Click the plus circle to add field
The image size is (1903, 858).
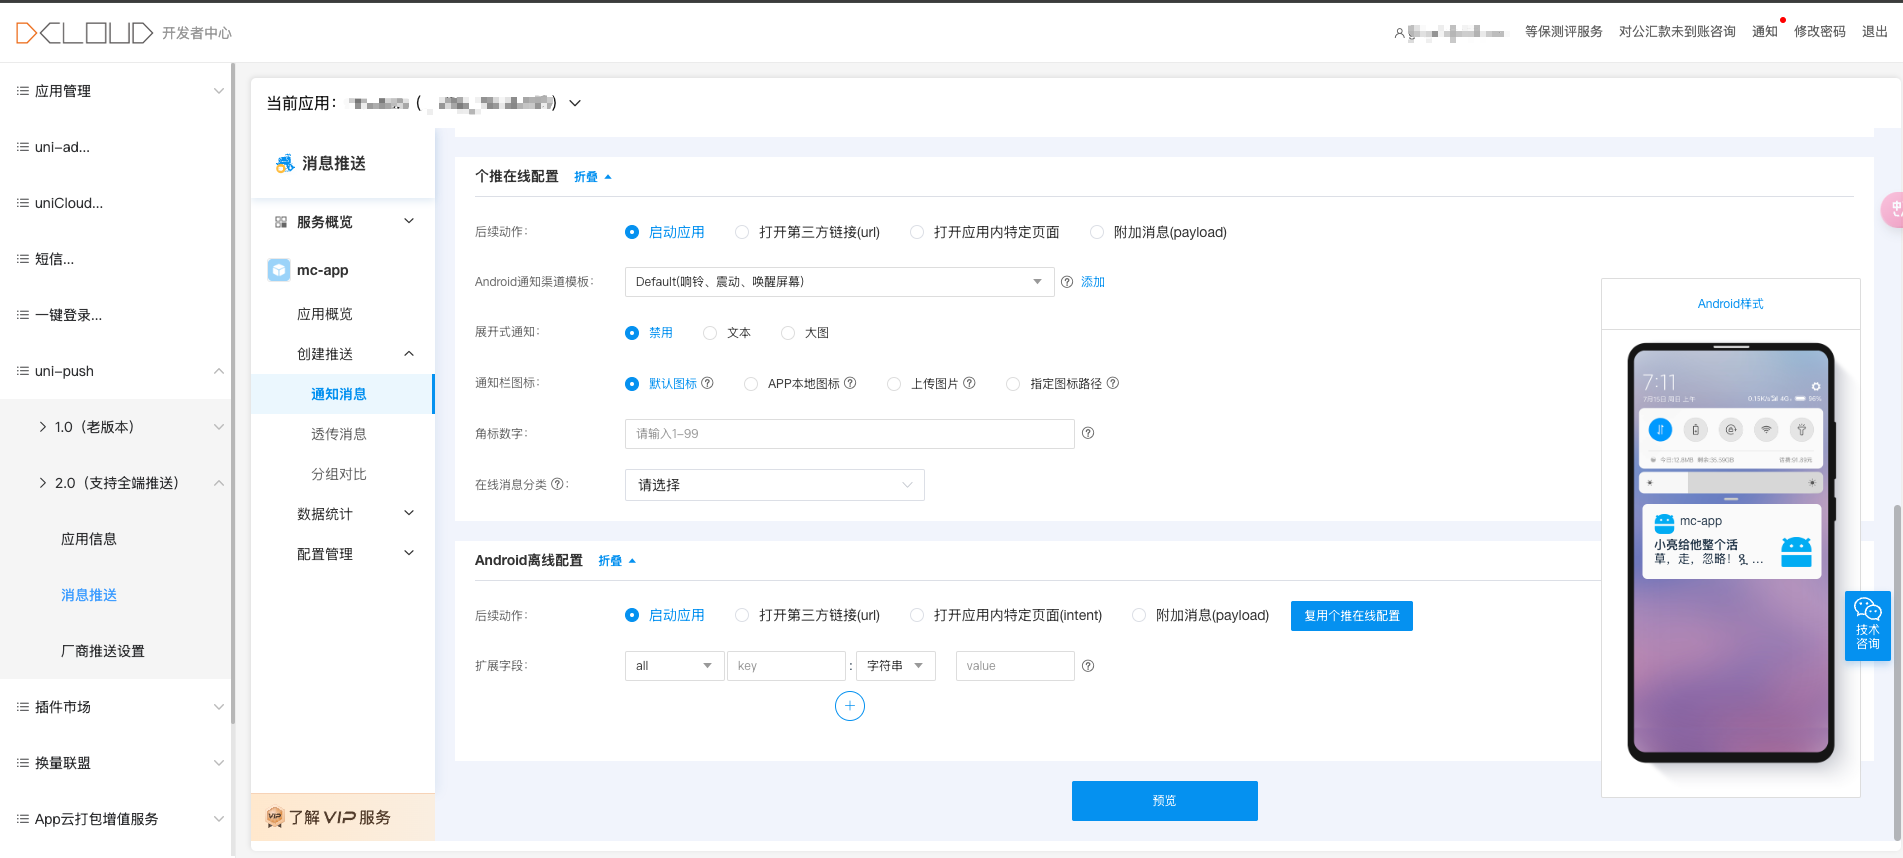(850, 706)
